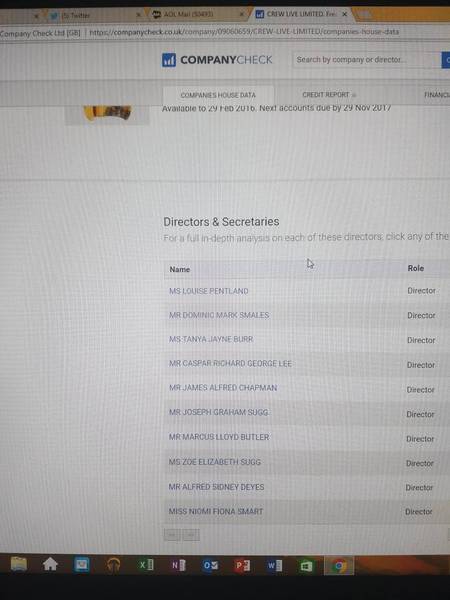The width and height of the screenshot is (450, 600).
Task: Launch PowerPoint from the taskbar
Action: point(242,566)
